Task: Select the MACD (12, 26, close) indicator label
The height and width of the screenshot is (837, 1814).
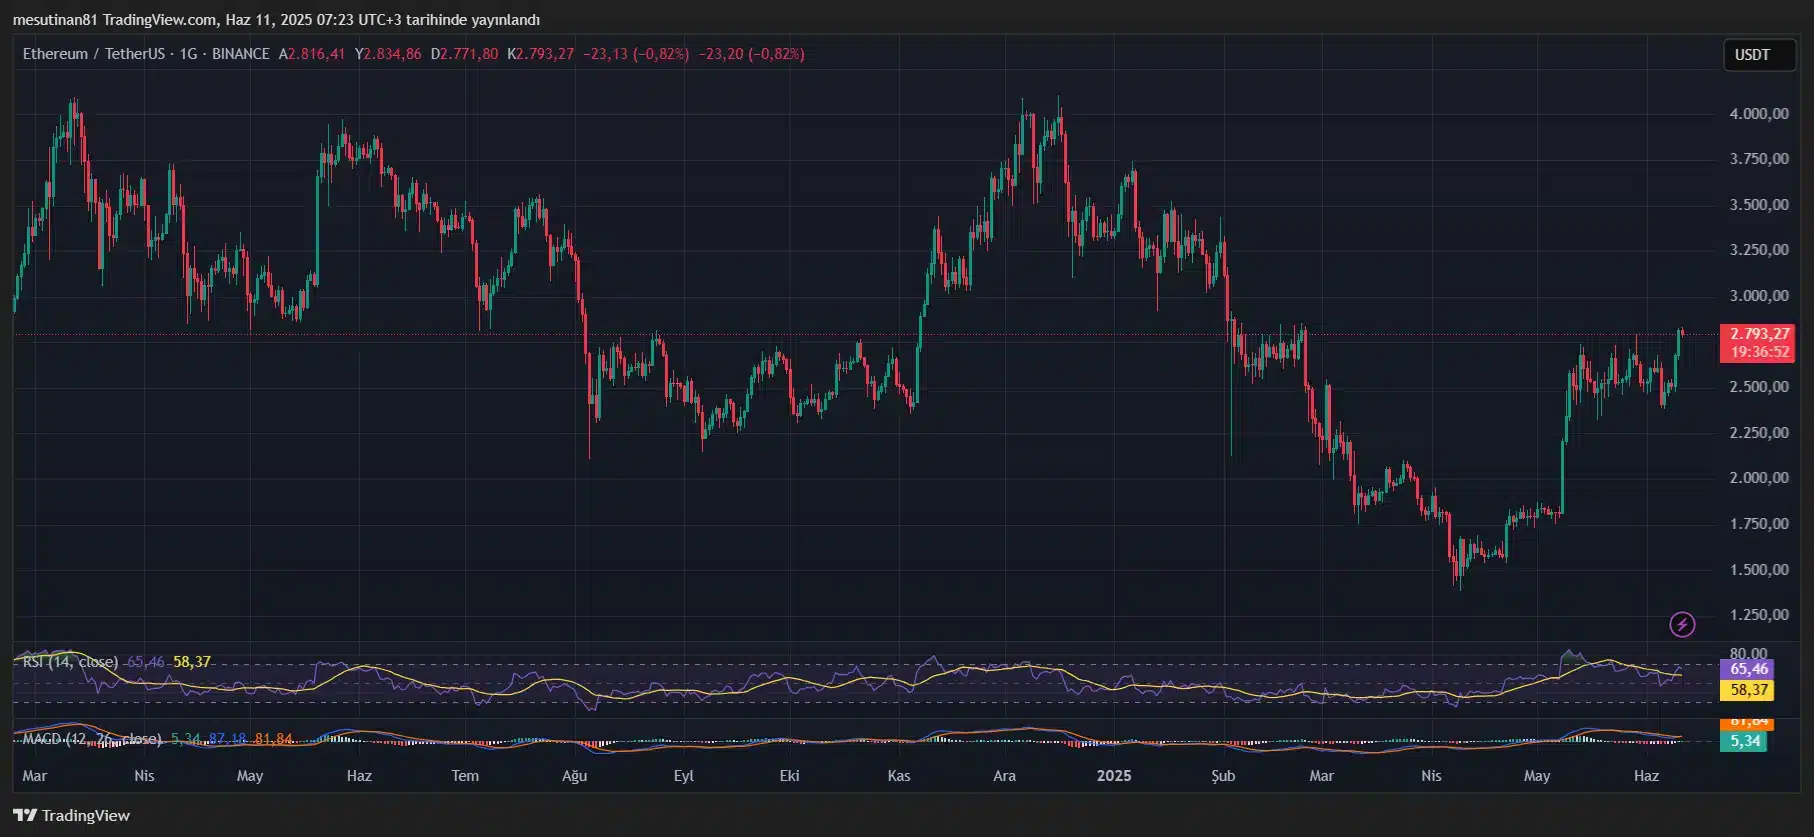Action: pos(92,739)
